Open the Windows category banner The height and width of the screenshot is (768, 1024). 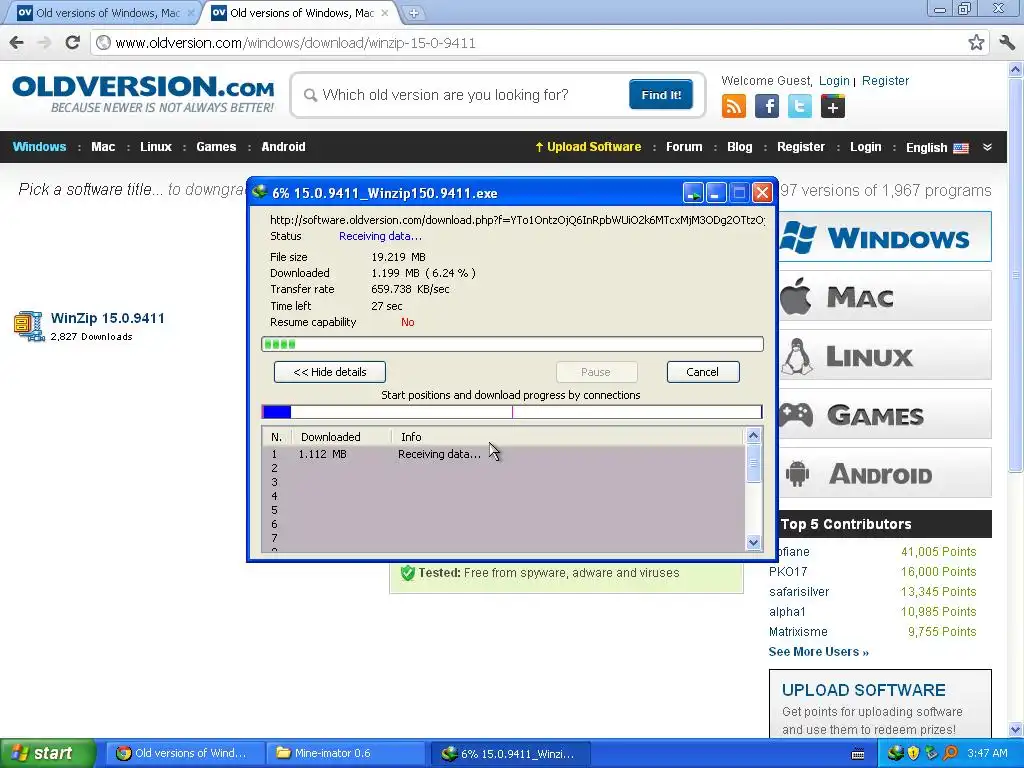point(885,237)
